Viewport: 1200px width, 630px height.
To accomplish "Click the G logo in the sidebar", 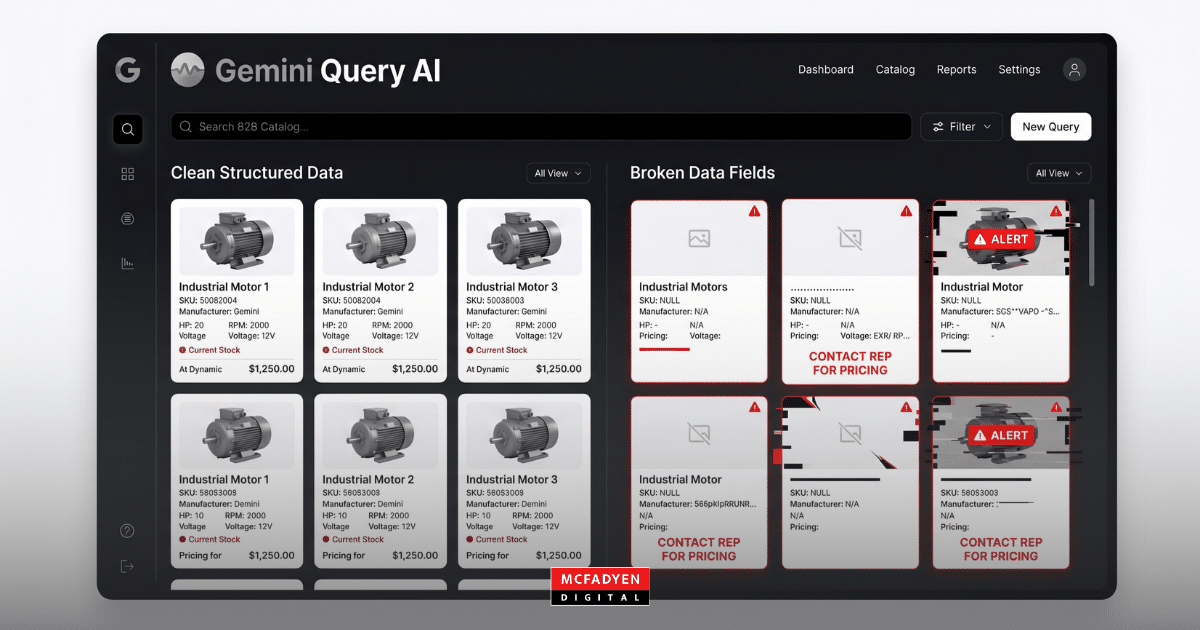I will 127,70.
